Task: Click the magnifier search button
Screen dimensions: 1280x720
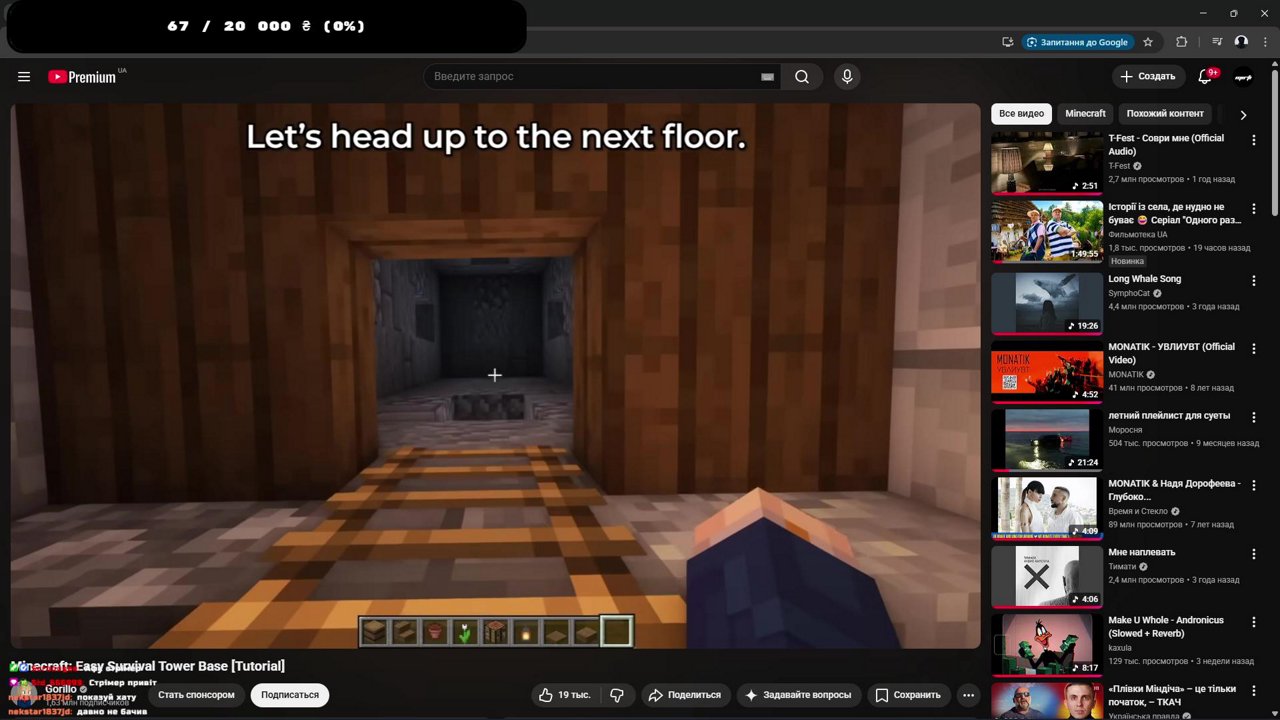Action: click(x=802, y=77)
